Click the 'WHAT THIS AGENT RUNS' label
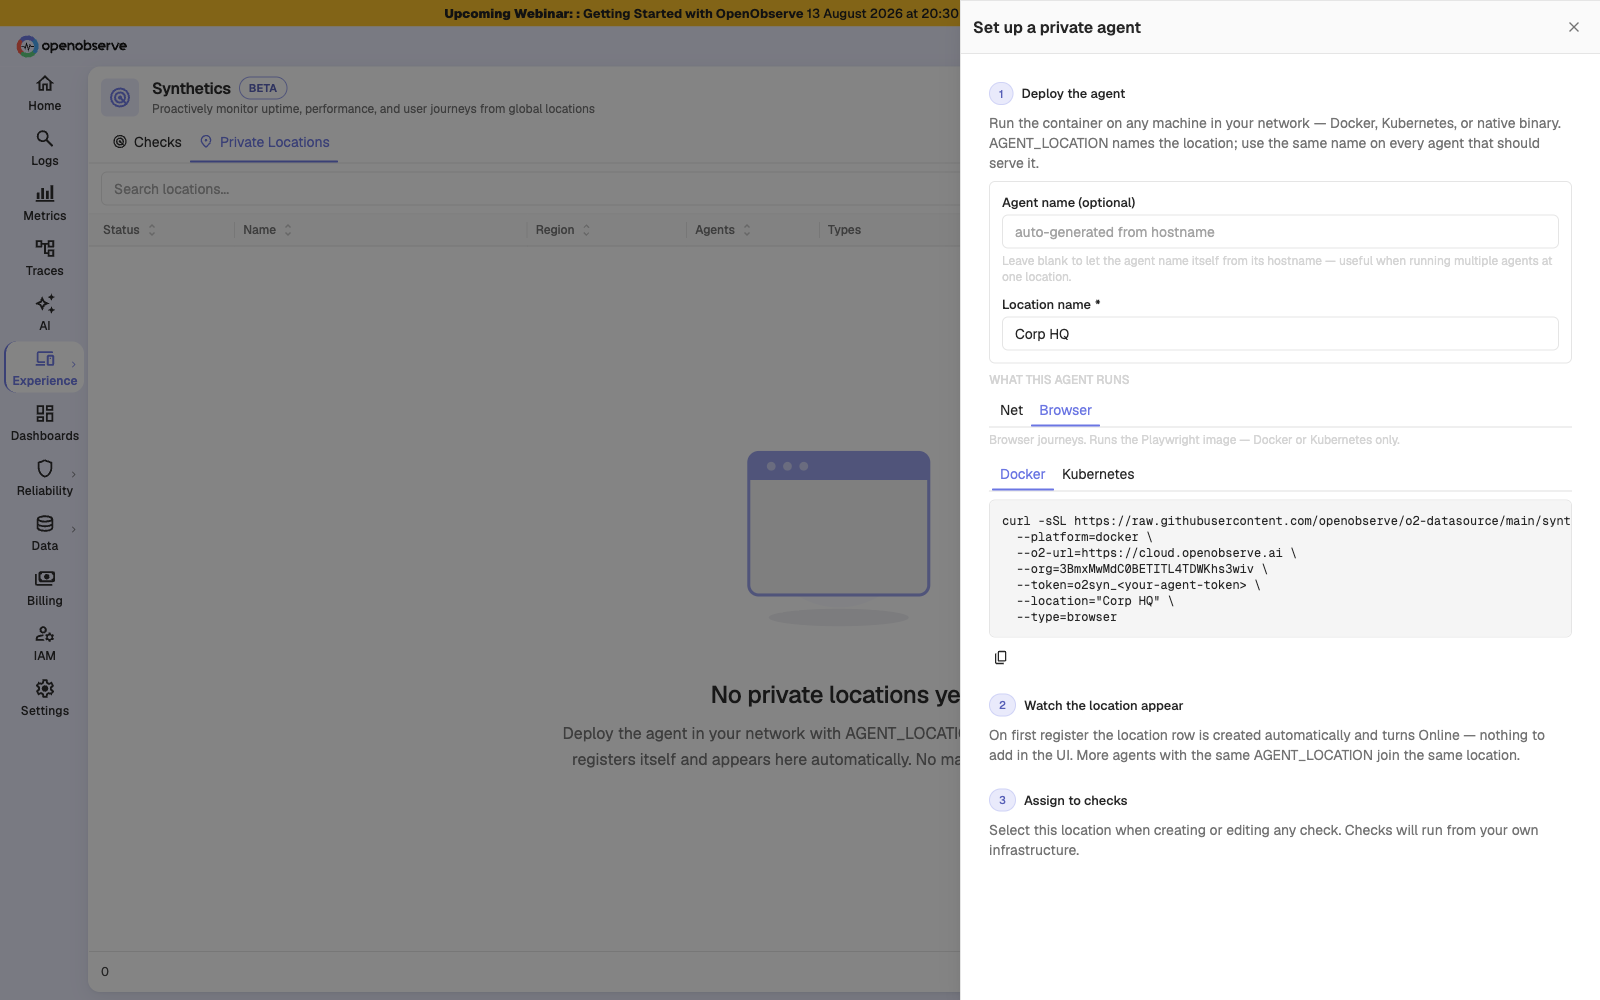The image size is (1600, 1000). pyautogui.click(x=1059, y=380)
